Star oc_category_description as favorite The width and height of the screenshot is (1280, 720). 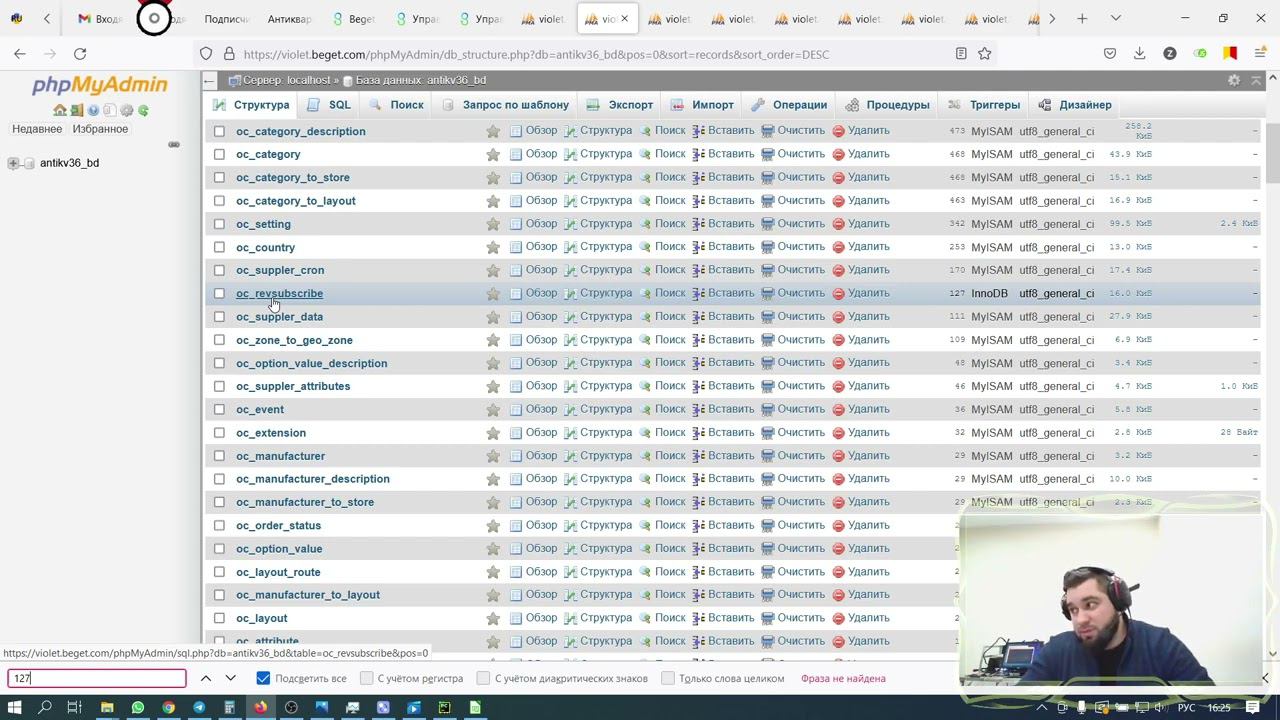point(493,131)
